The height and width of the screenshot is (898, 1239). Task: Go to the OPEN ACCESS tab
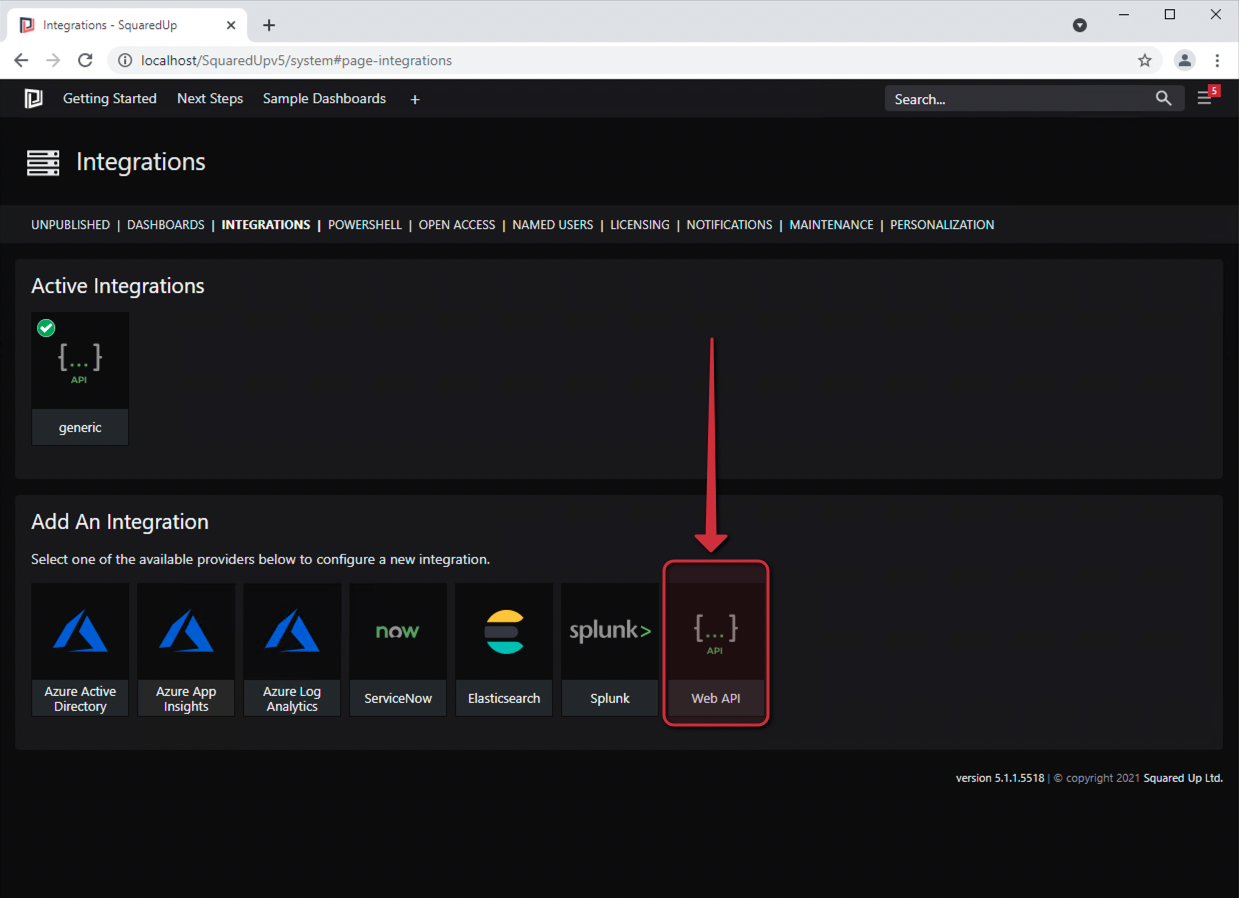(457, 225)
